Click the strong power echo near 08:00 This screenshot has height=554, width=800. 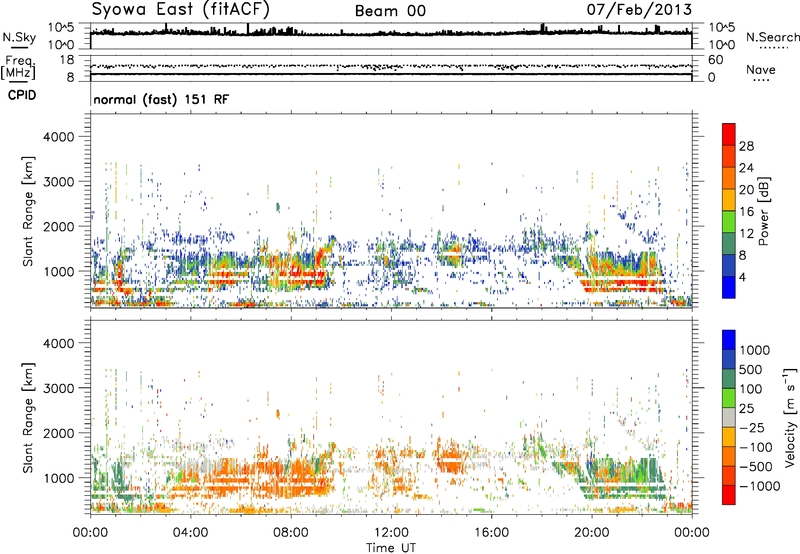[x=301, y=274]
